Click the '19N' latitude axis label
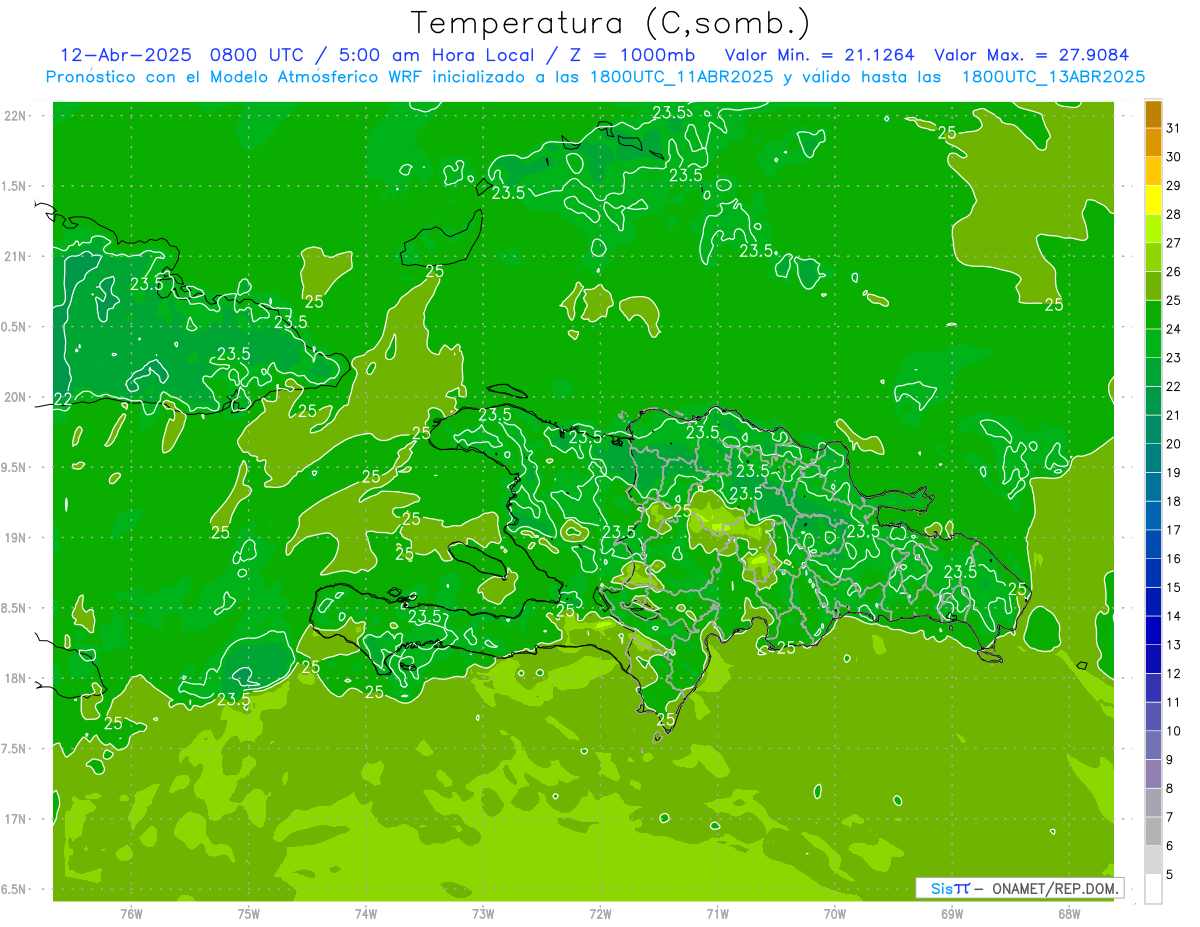Screen dimensions: 1200x927 click(x=14, y=537)
